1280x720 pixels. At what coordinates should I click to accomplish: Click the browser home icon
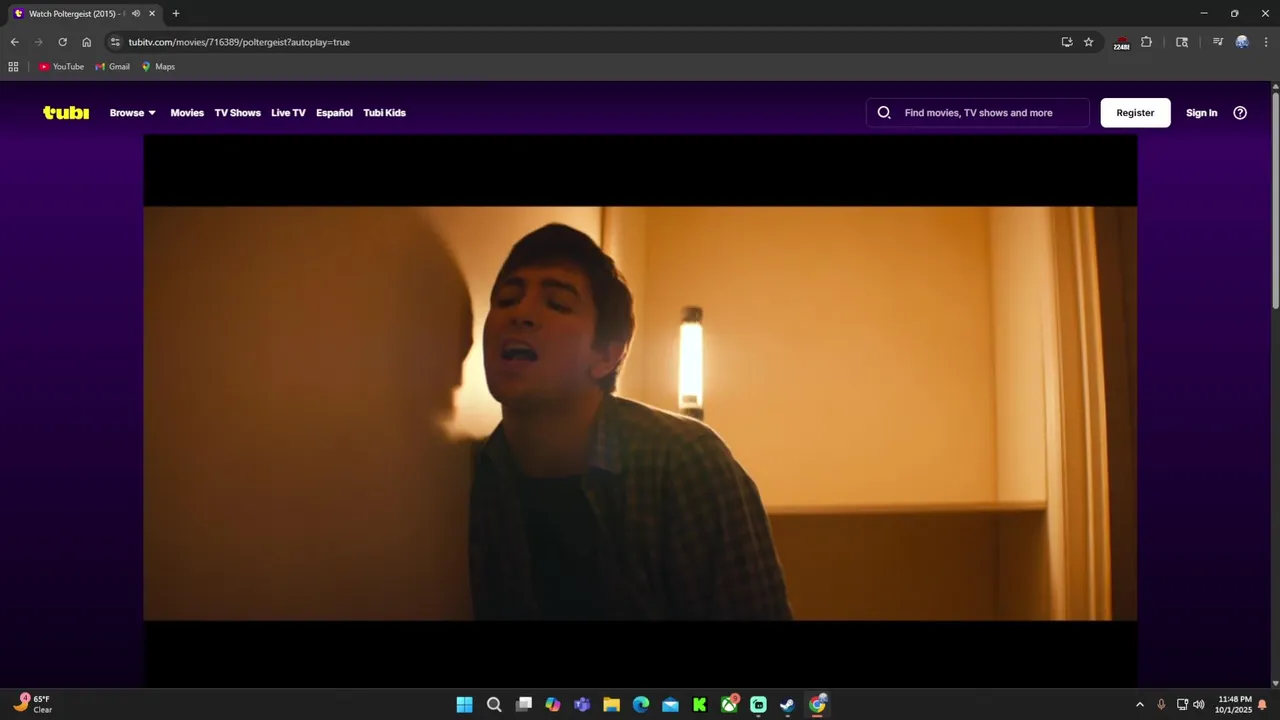[x=86, y=42]
